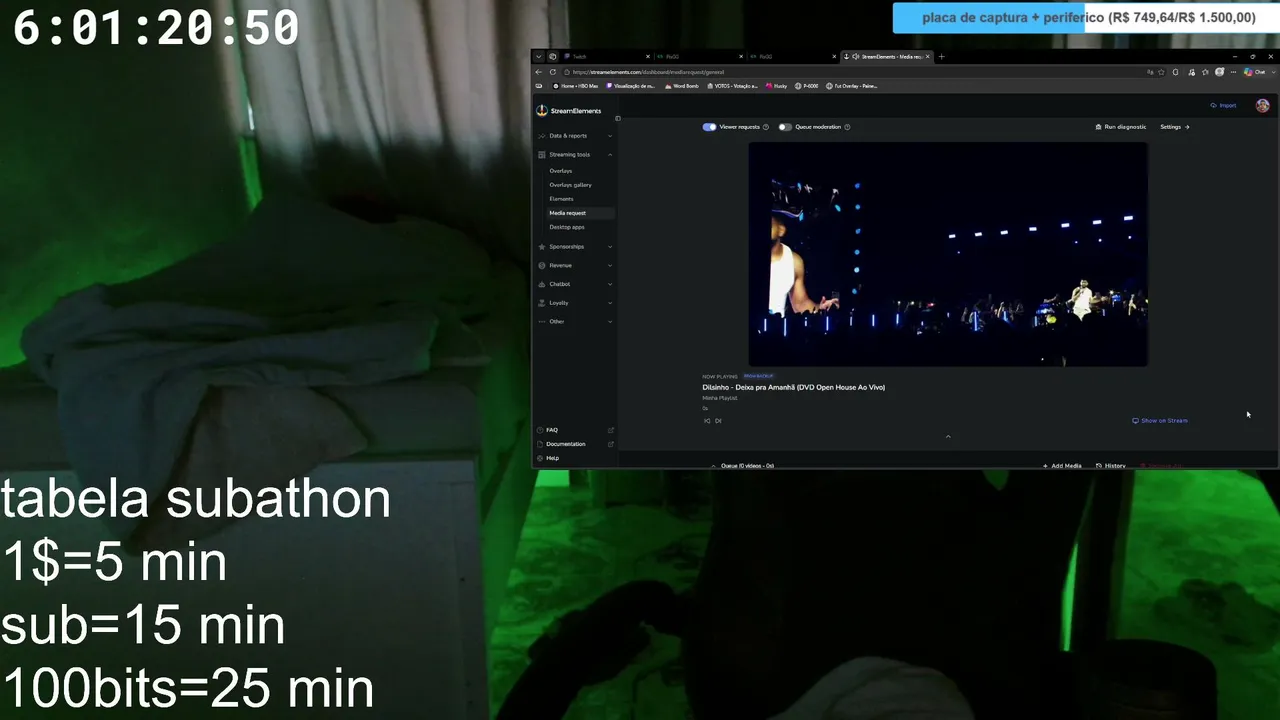Expand the Other section

(x=575, y=321)
